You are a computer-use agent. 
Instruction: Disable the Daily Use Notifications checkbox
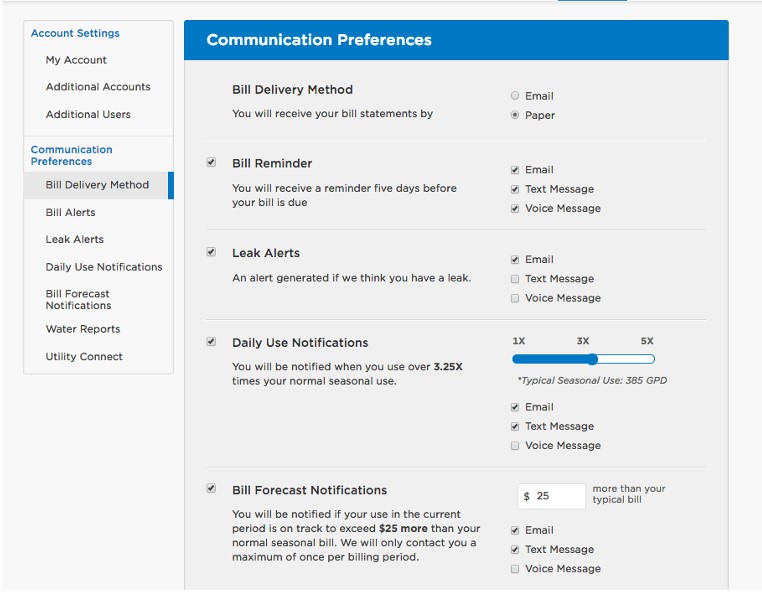[x=211, y=341]
